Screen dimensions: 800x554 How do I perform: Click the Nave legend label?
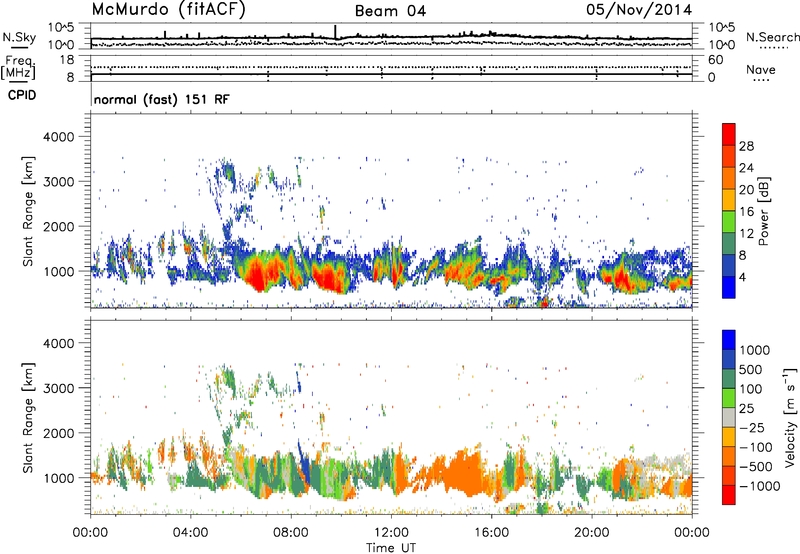[x=761, y=69]
